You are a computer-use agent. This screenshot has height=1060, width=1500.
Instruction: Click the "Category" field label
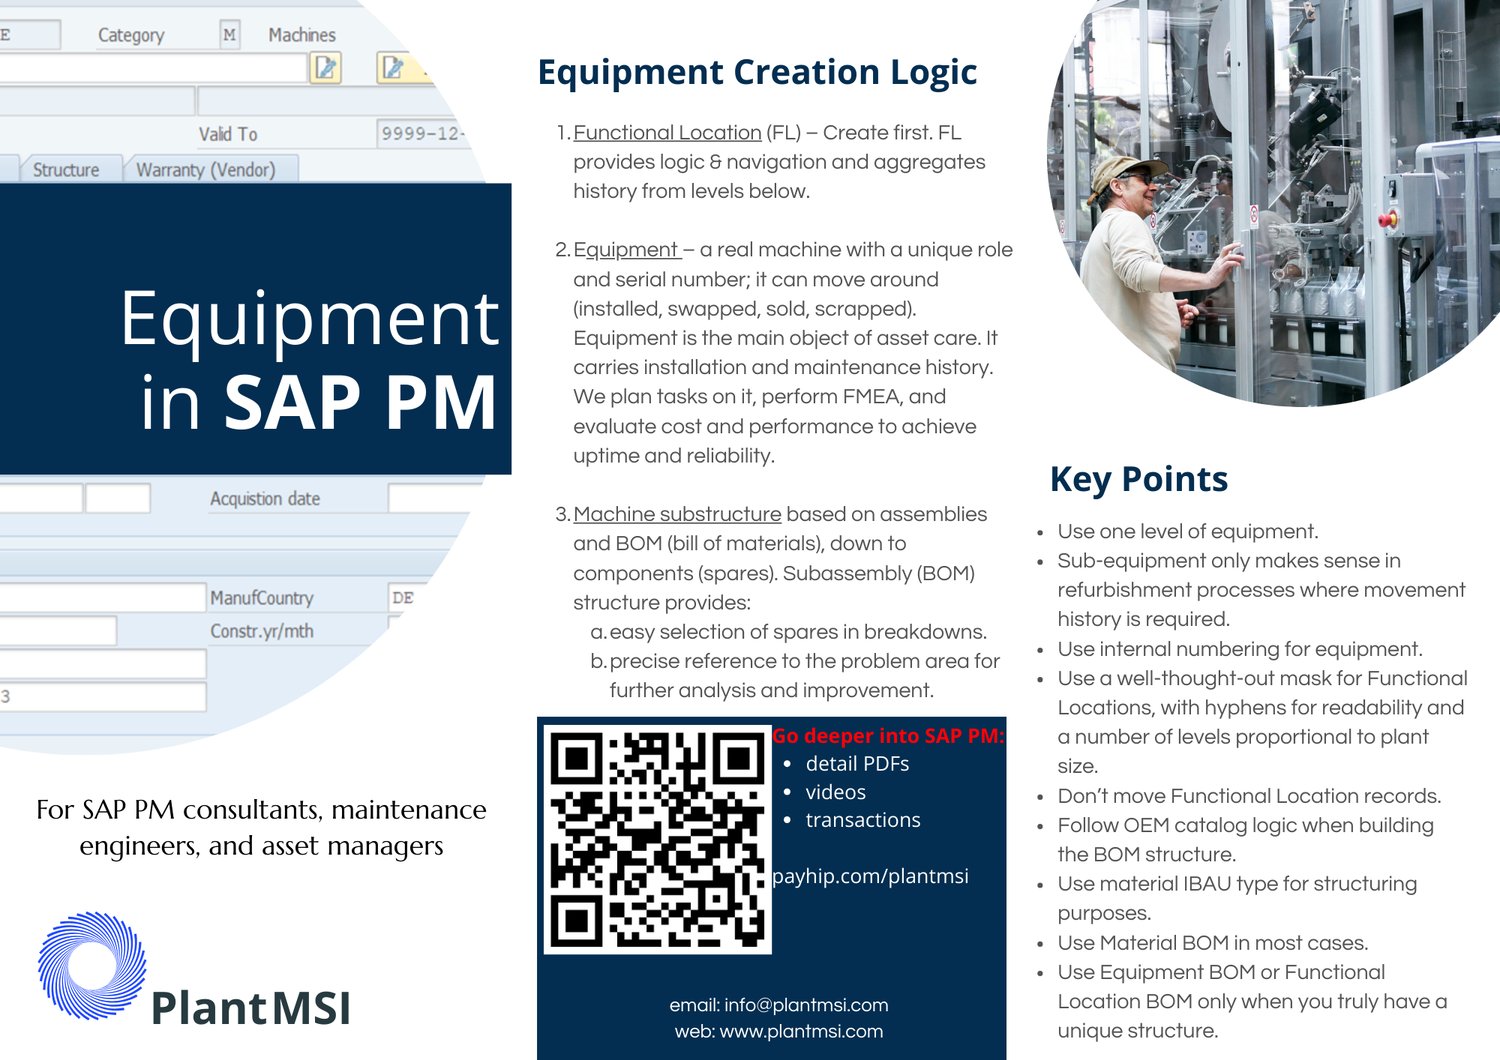click(131, 35)
